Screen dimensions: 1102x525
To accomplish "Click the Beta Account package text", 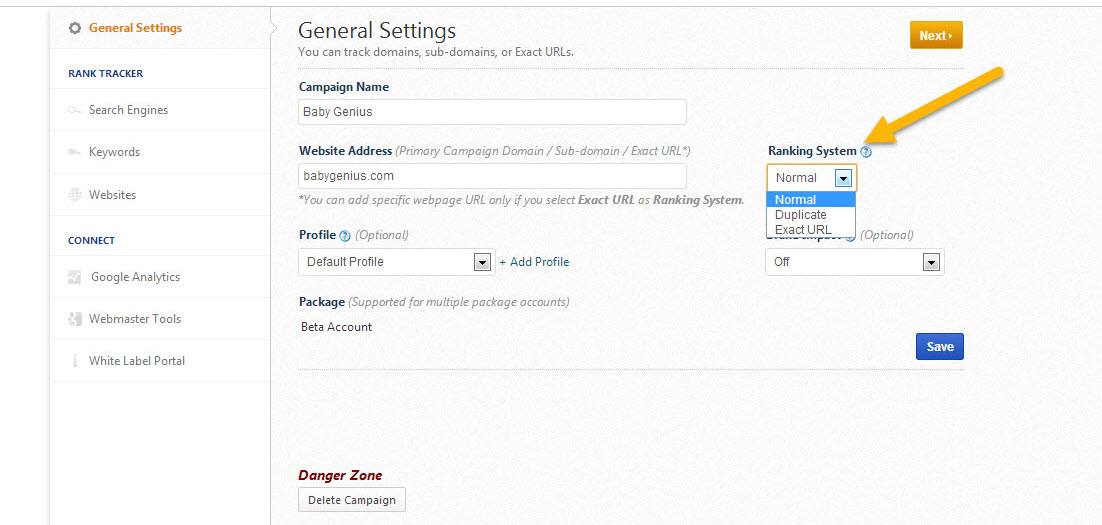I will [x=337, y=327].
